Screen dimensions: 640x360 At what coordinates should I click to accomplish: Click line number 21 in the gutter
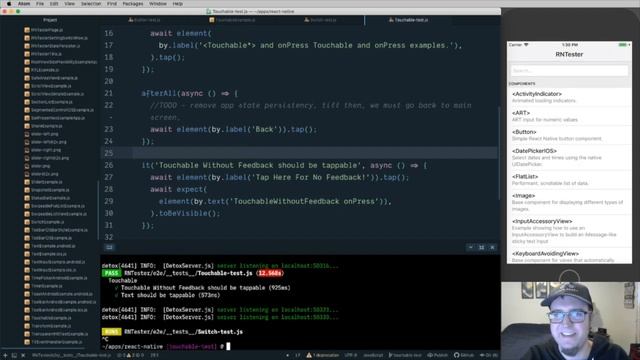(109, 93)
